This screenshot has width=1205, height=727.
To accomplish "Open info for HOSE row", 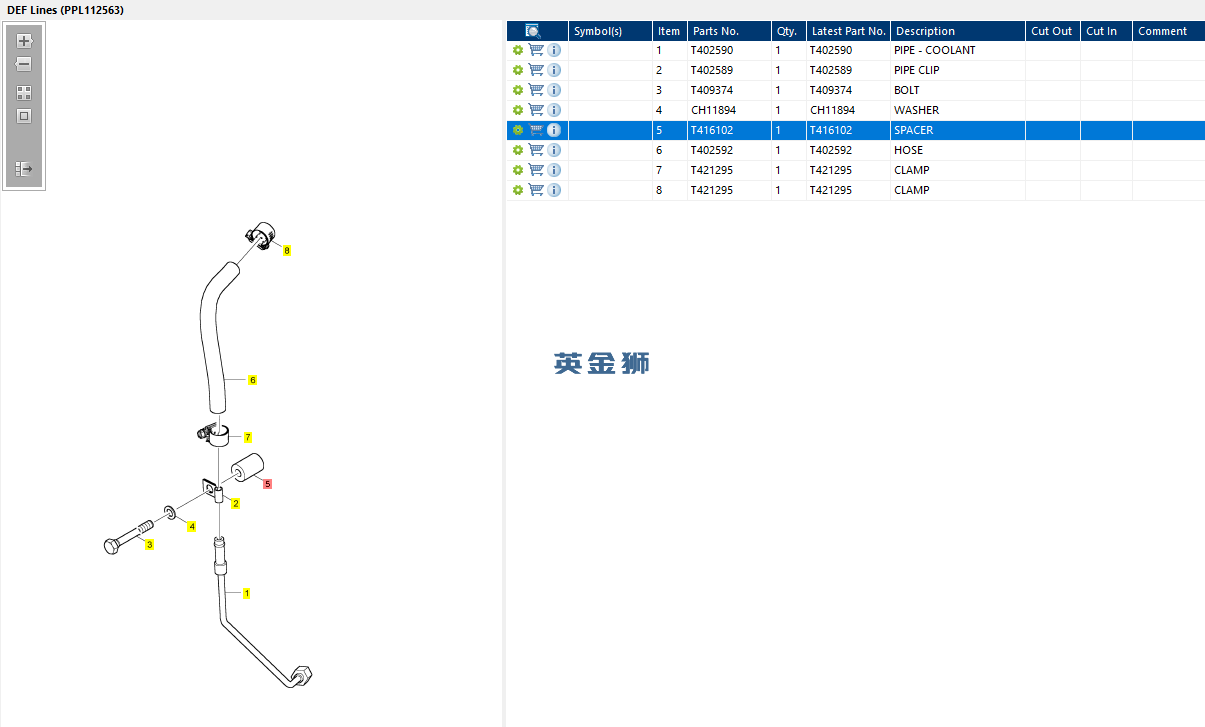I will [554, 150].
